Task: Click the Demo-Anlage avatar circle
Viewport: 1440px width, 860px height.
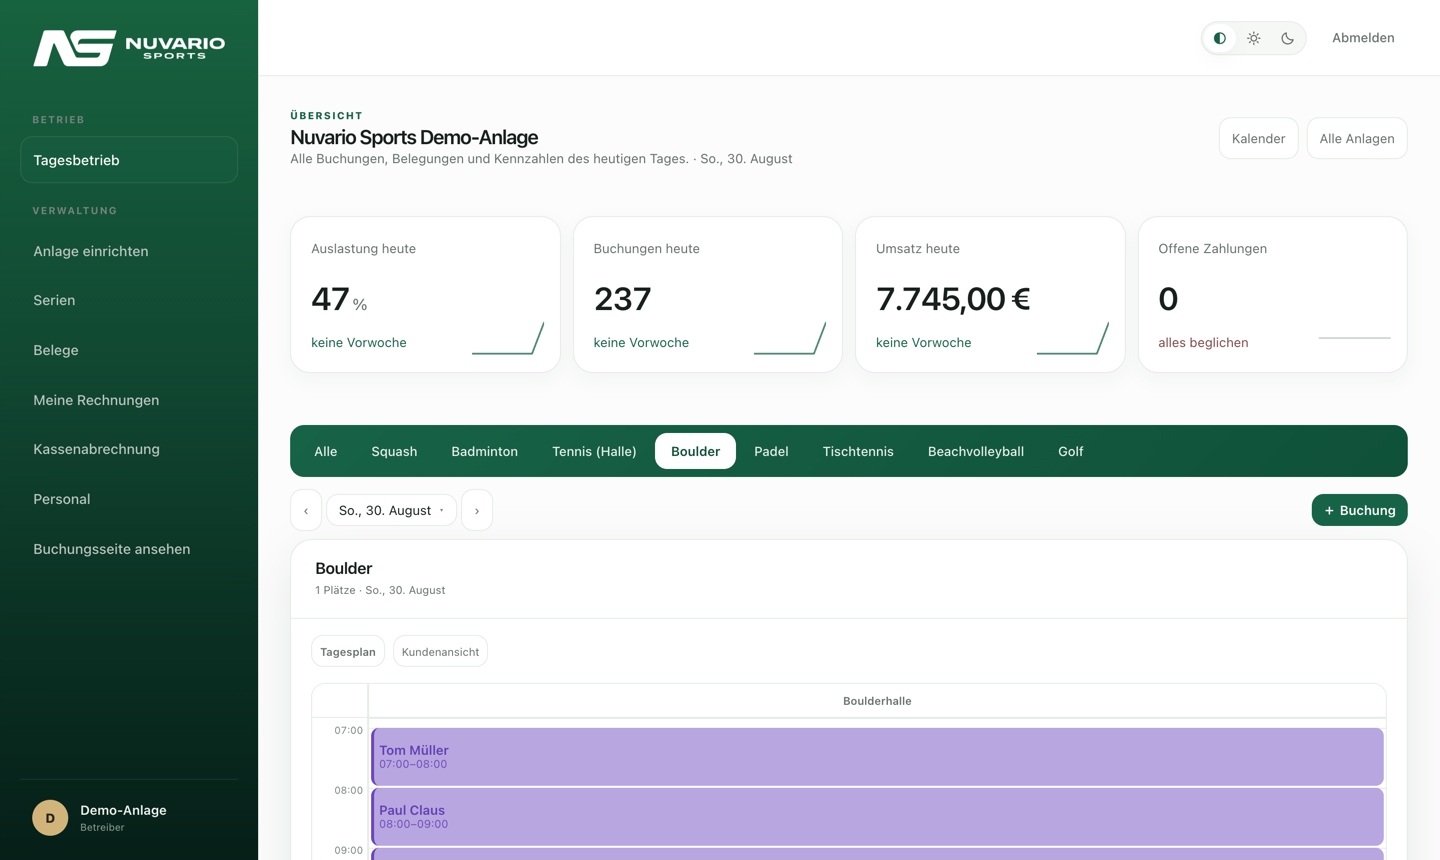Action: click(x=50, y=818)
